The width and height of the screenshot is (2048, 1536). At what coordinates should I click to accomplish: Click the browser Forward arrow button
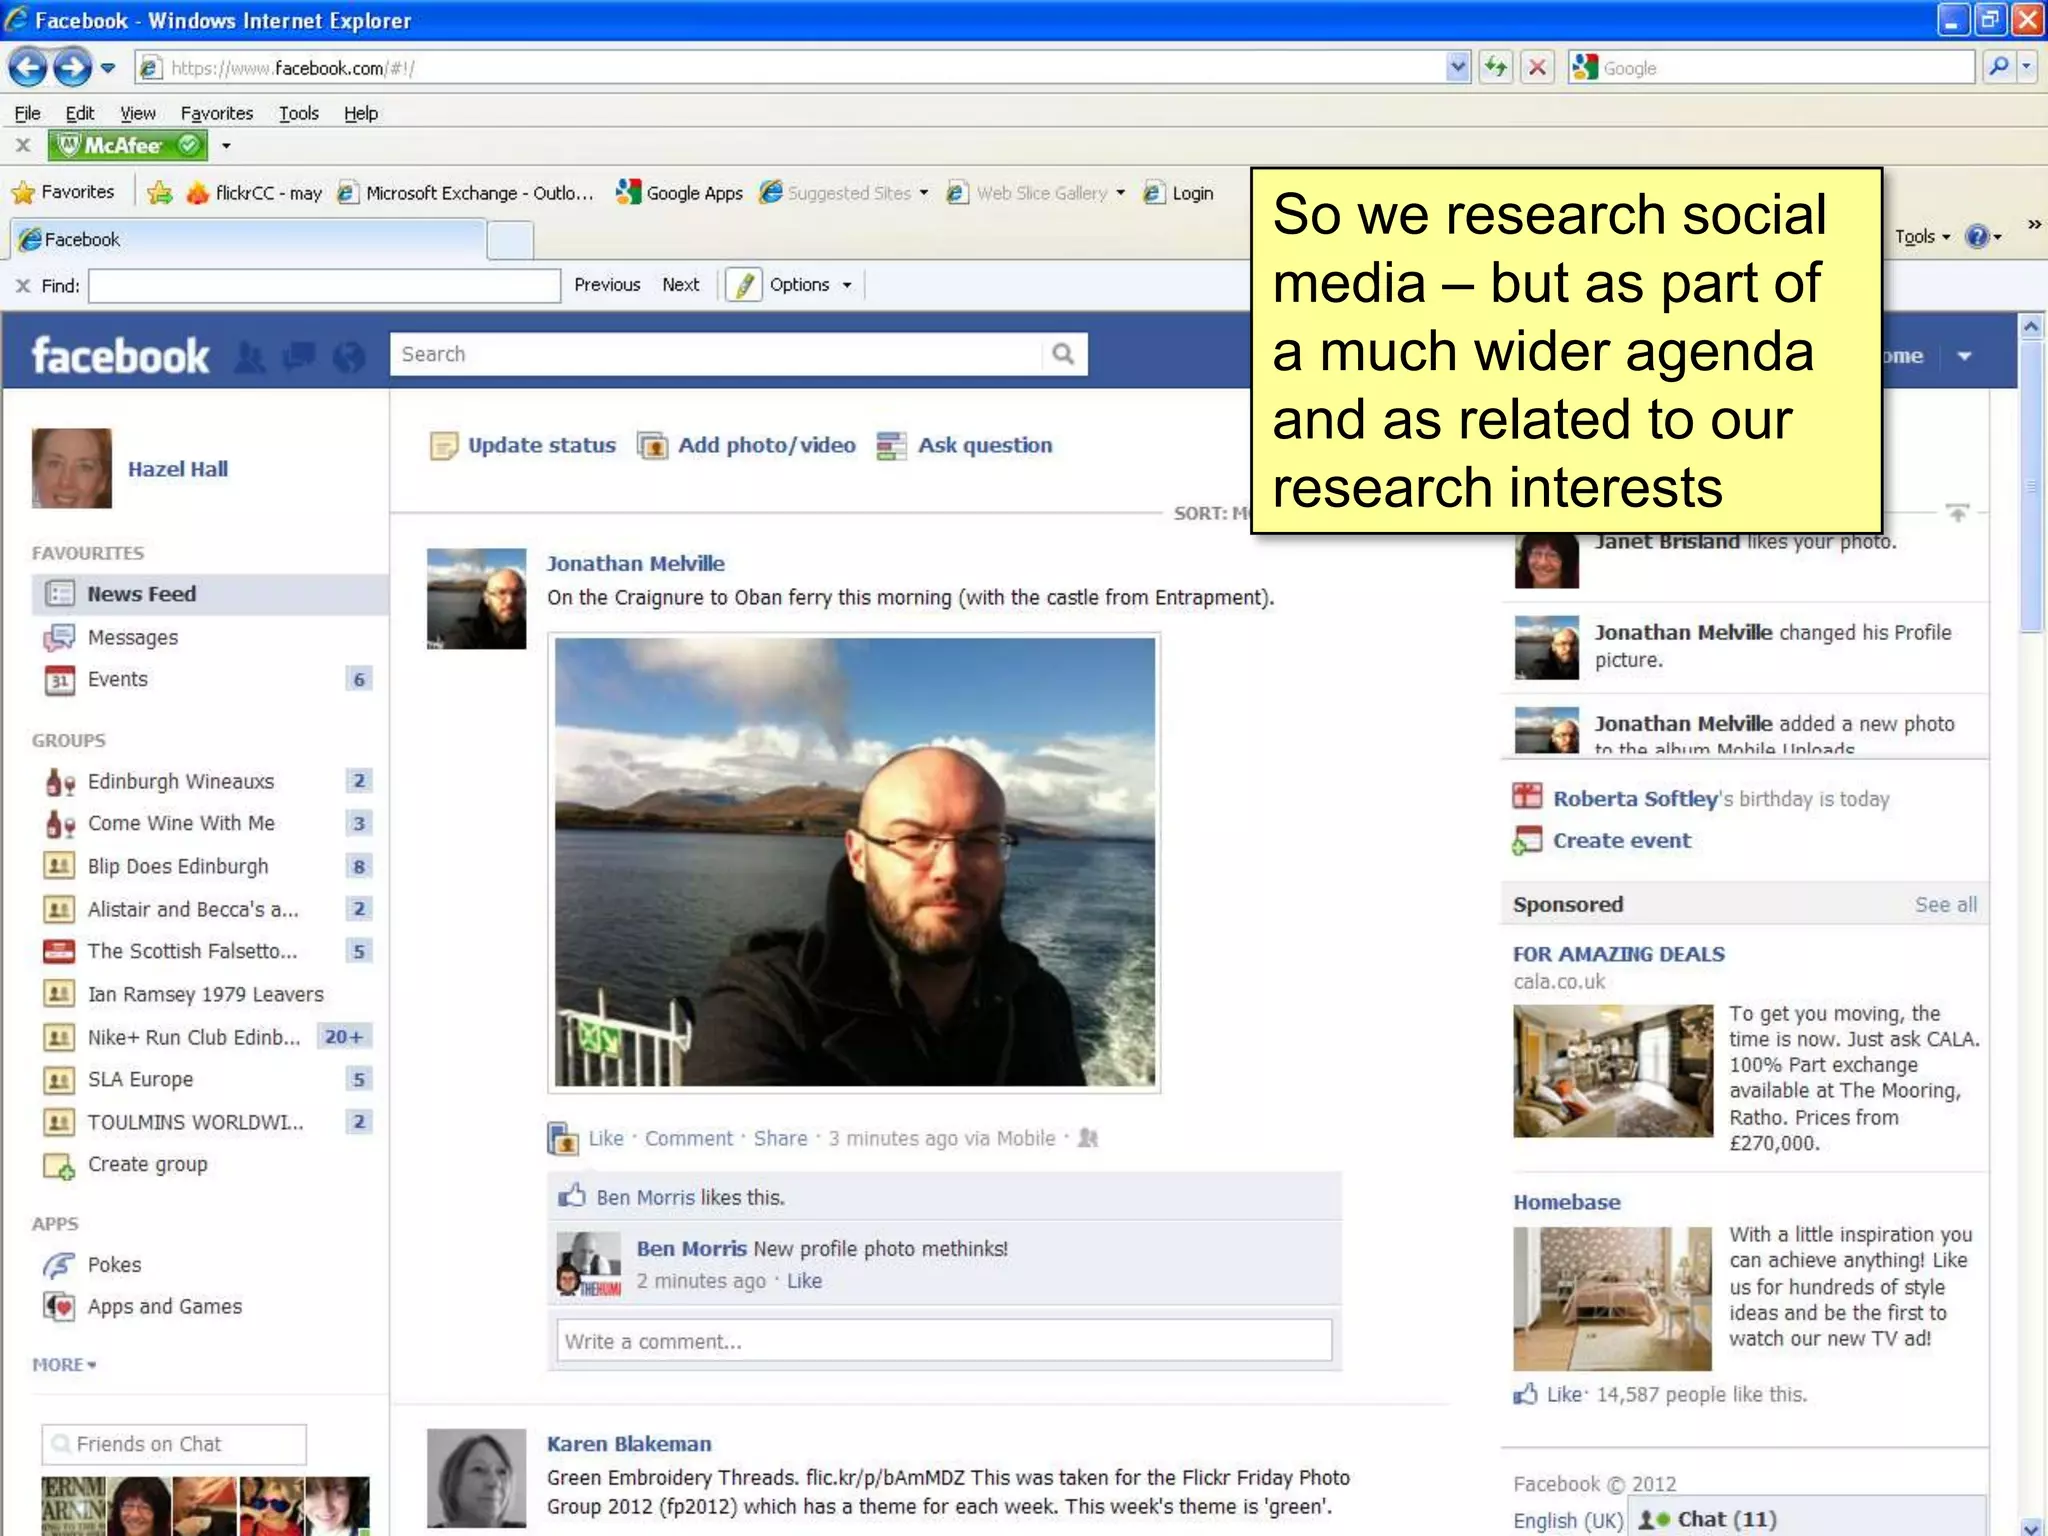pos(72,68)
